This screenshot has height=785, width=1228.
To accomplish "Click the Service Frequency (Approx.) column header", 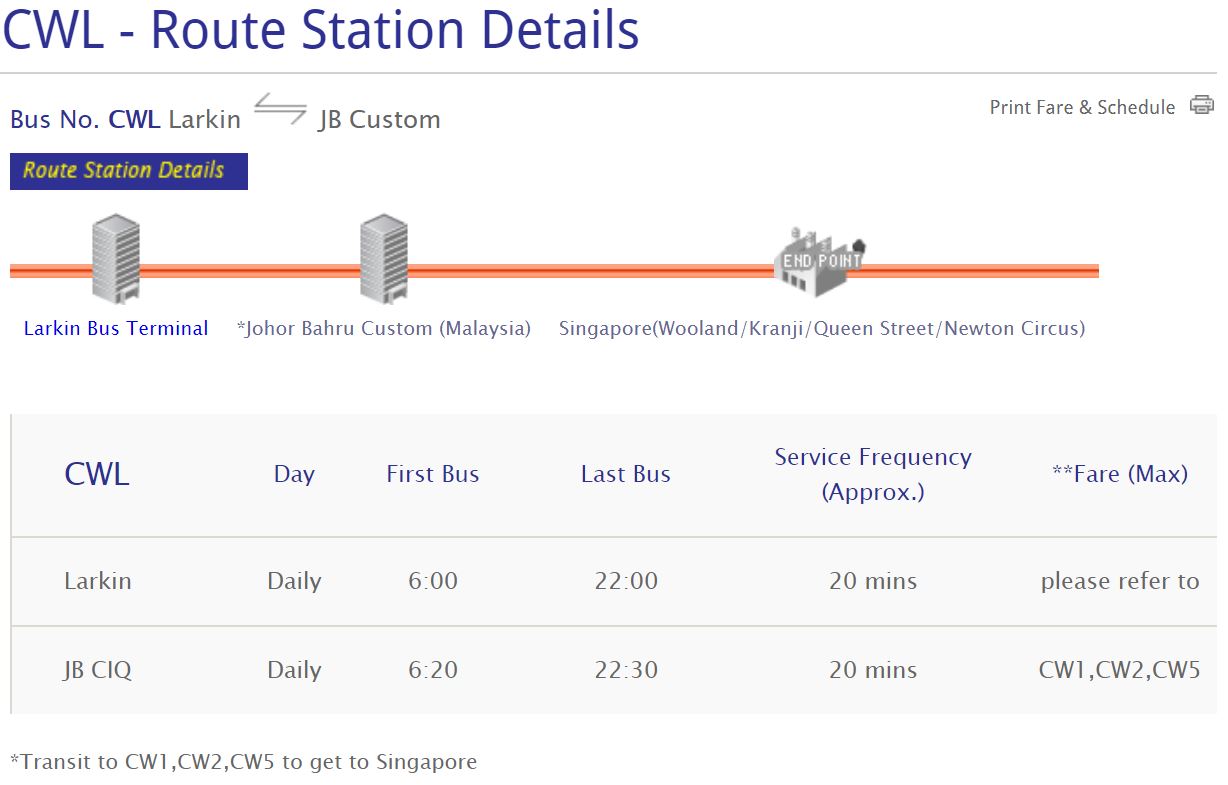I will (x=873, y=474).
